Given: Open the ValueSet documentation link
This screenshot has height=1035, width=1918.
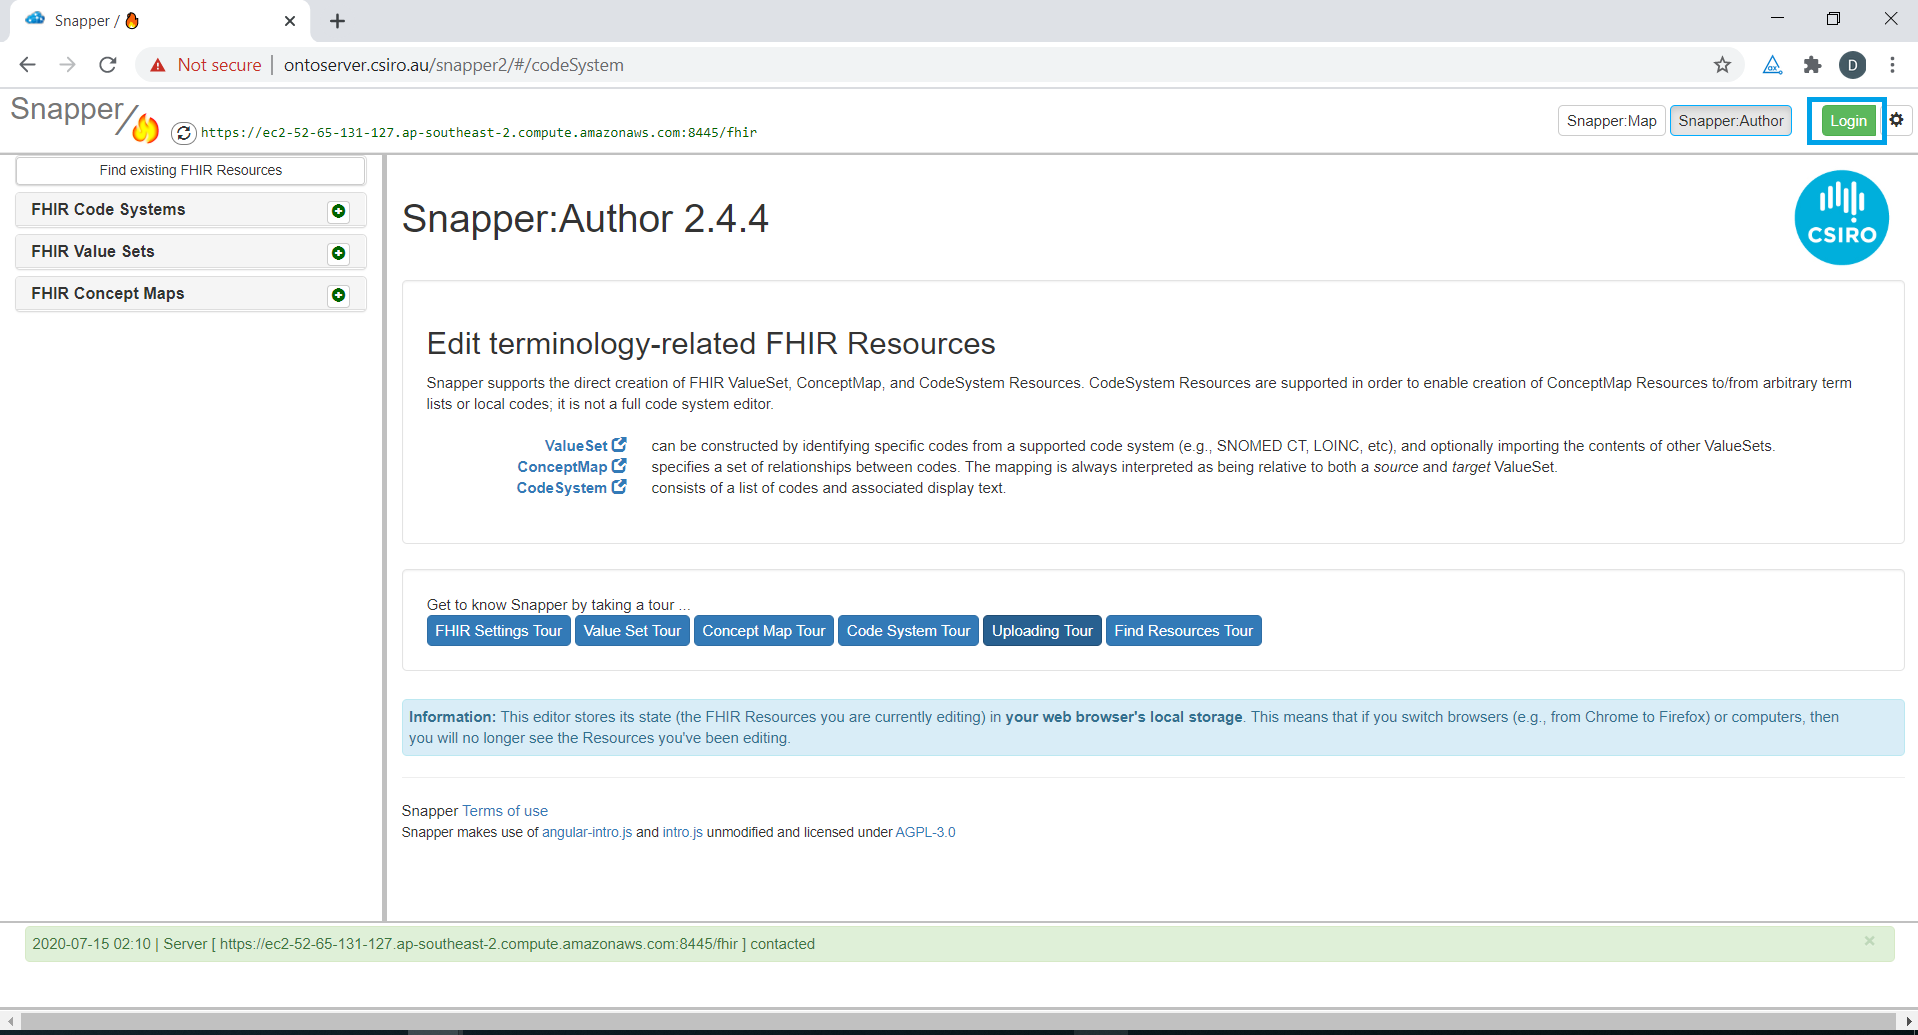Looking at the screenshot, I should (x=576, y=446).
